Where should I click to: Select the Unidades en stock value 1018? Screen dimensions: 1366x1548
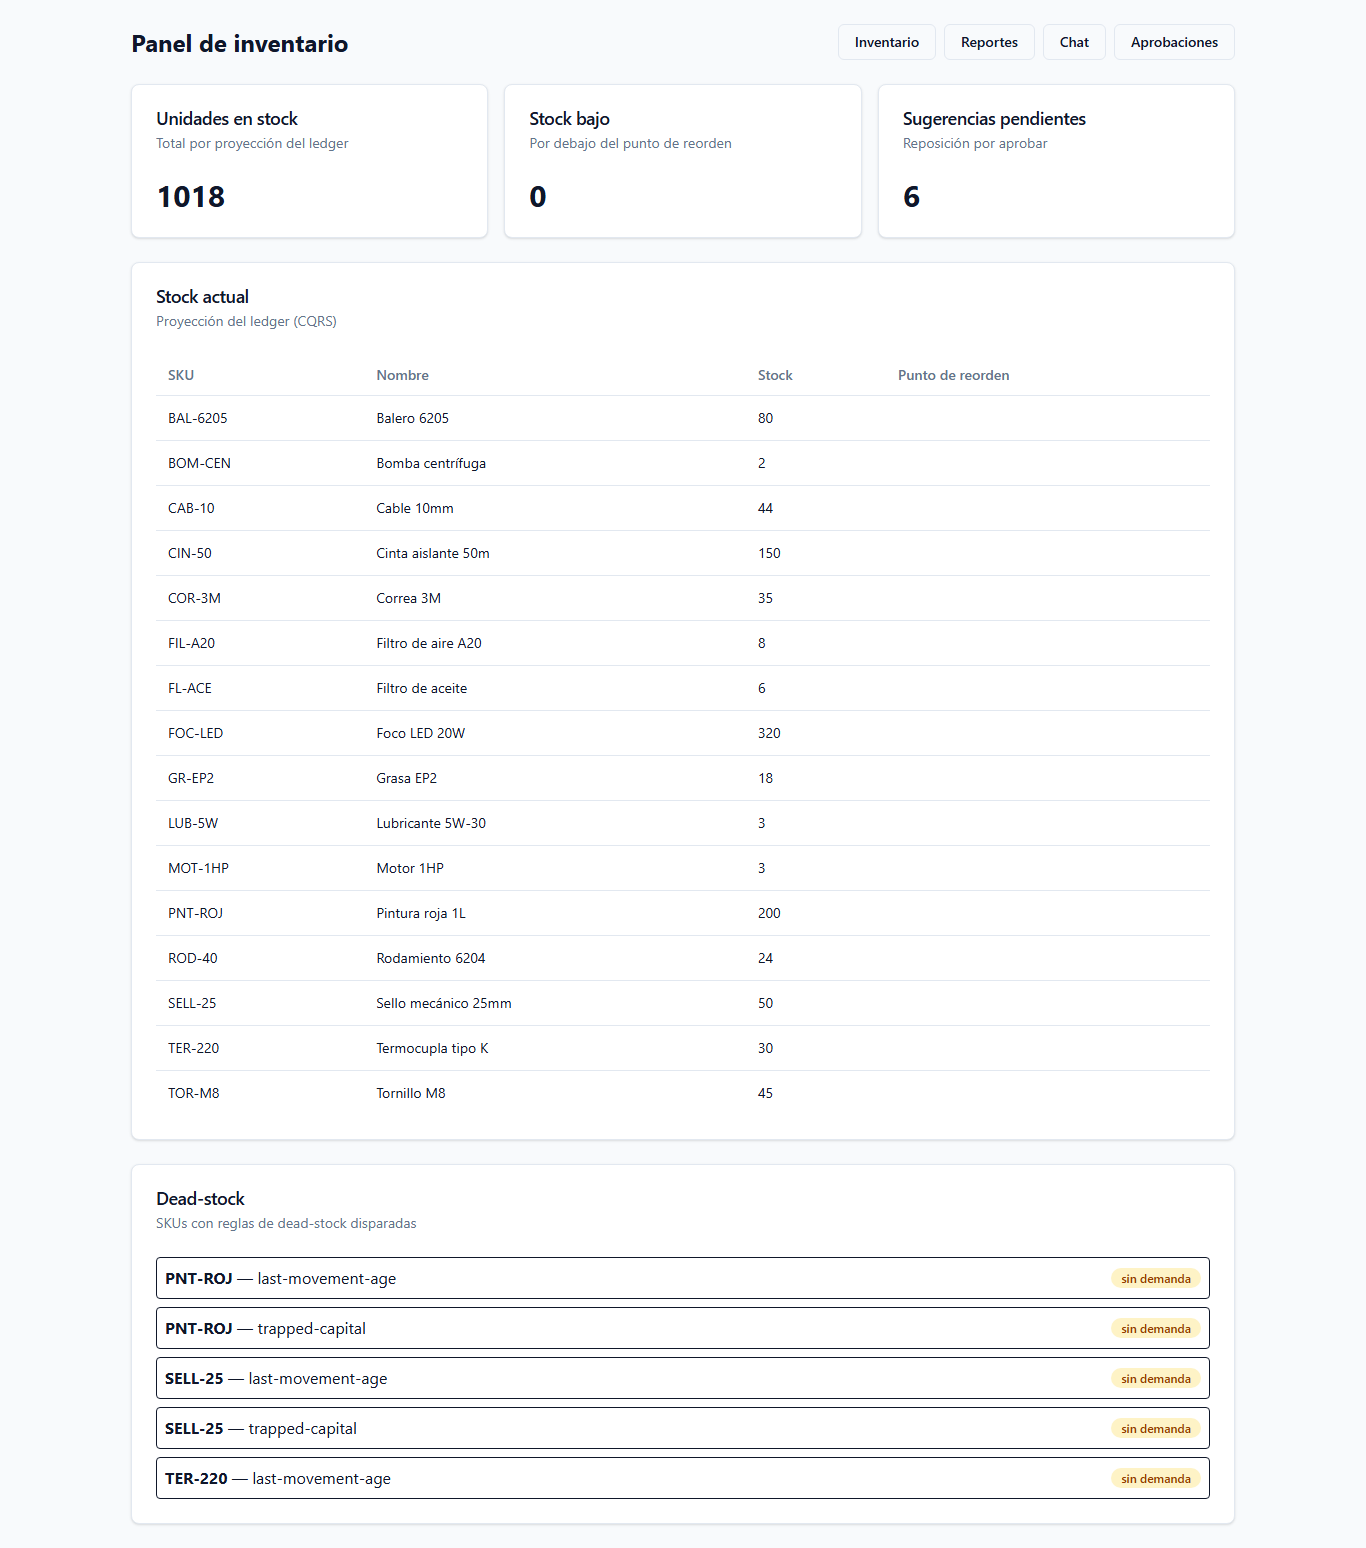coord(191,197)
